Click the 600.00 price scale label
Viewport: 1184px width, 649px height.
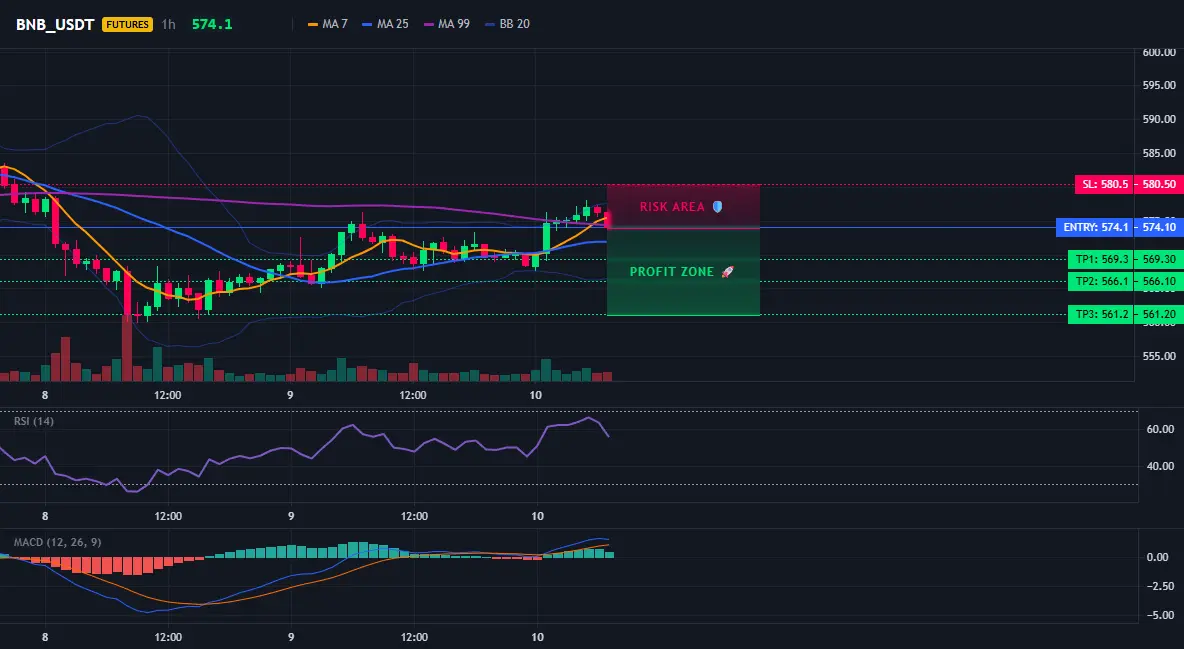tap(1159, 52)
